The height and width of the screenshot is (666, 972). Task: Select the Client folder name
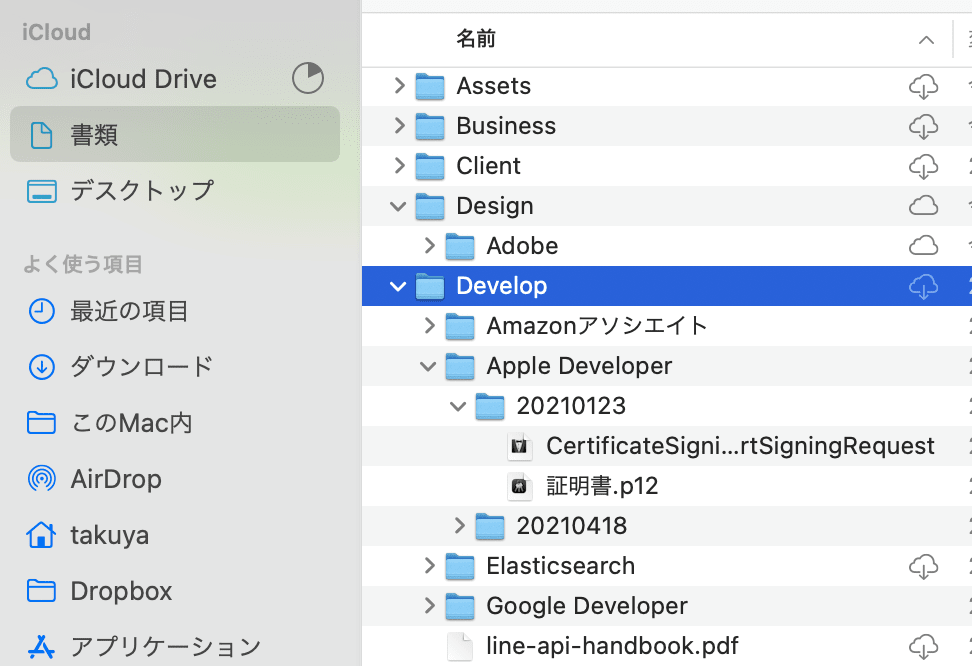(488, 166)
